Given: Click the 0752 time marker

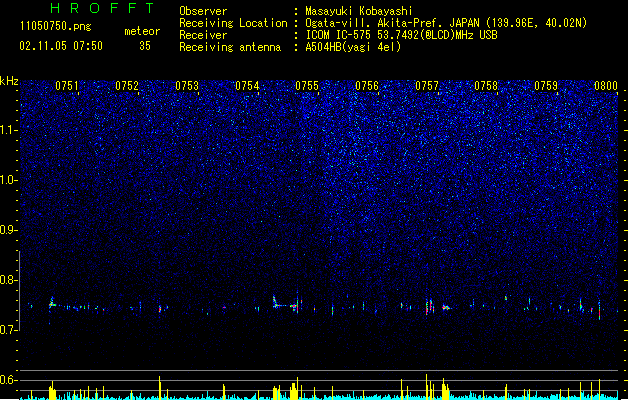Looking at the screenshot, I should (x=127, y=86).
